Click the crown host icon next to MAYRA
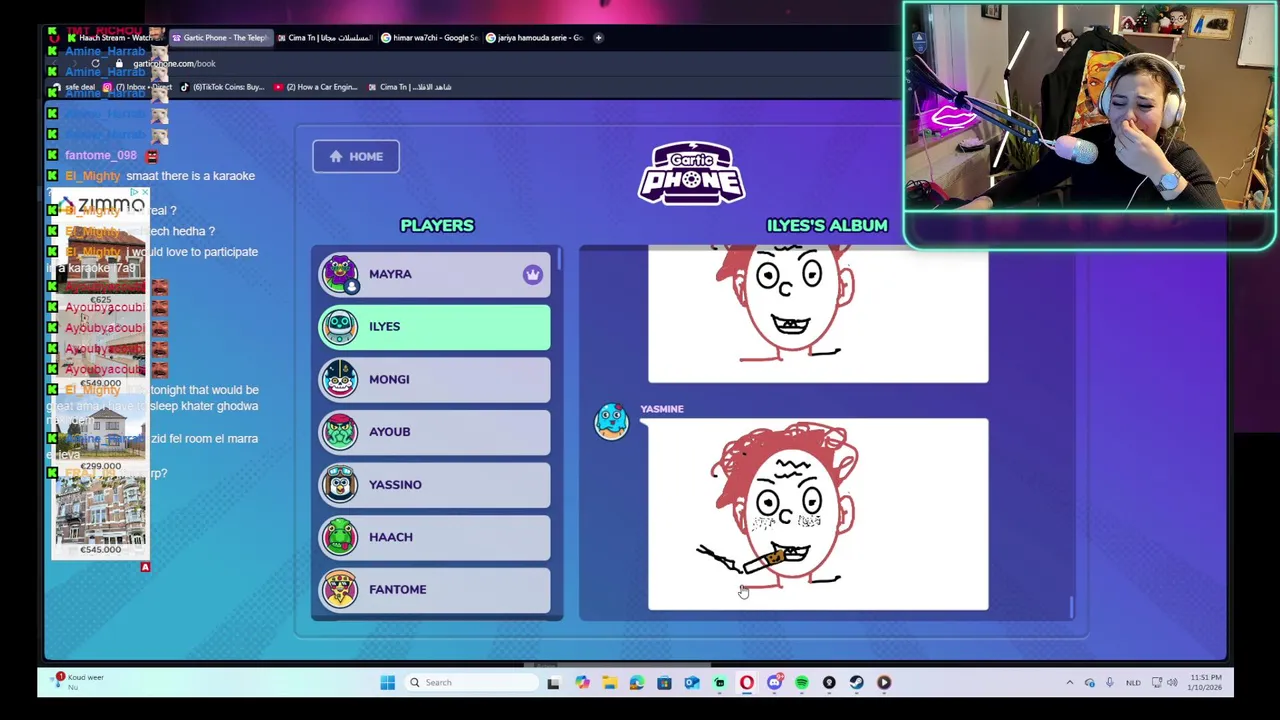The image size is (1280, 720). (532, 274)
